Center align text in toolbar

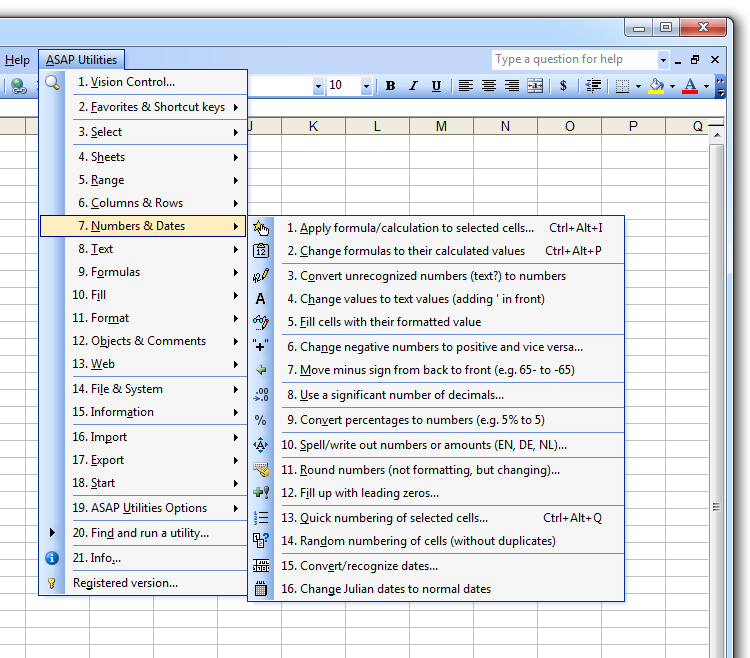click(x=488, y=86)
